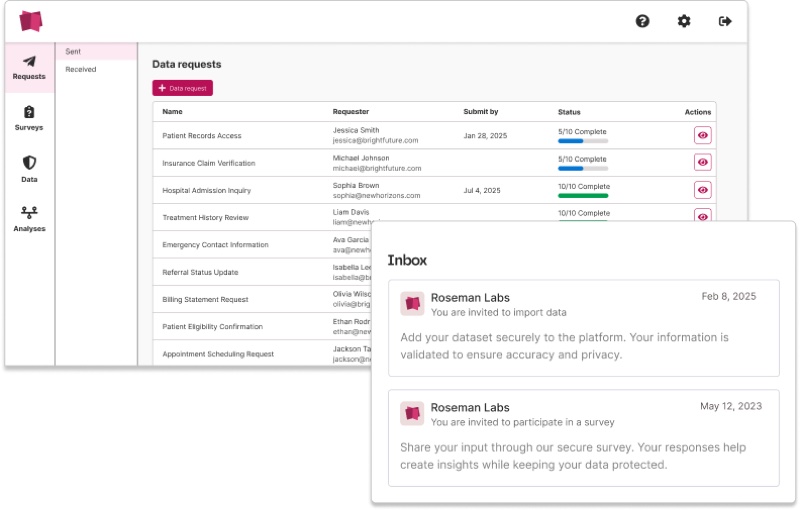Click requester name Sophia Brown
Viewport: 800px width, 510px height.
pyautogui.click(x=356, y=186)
